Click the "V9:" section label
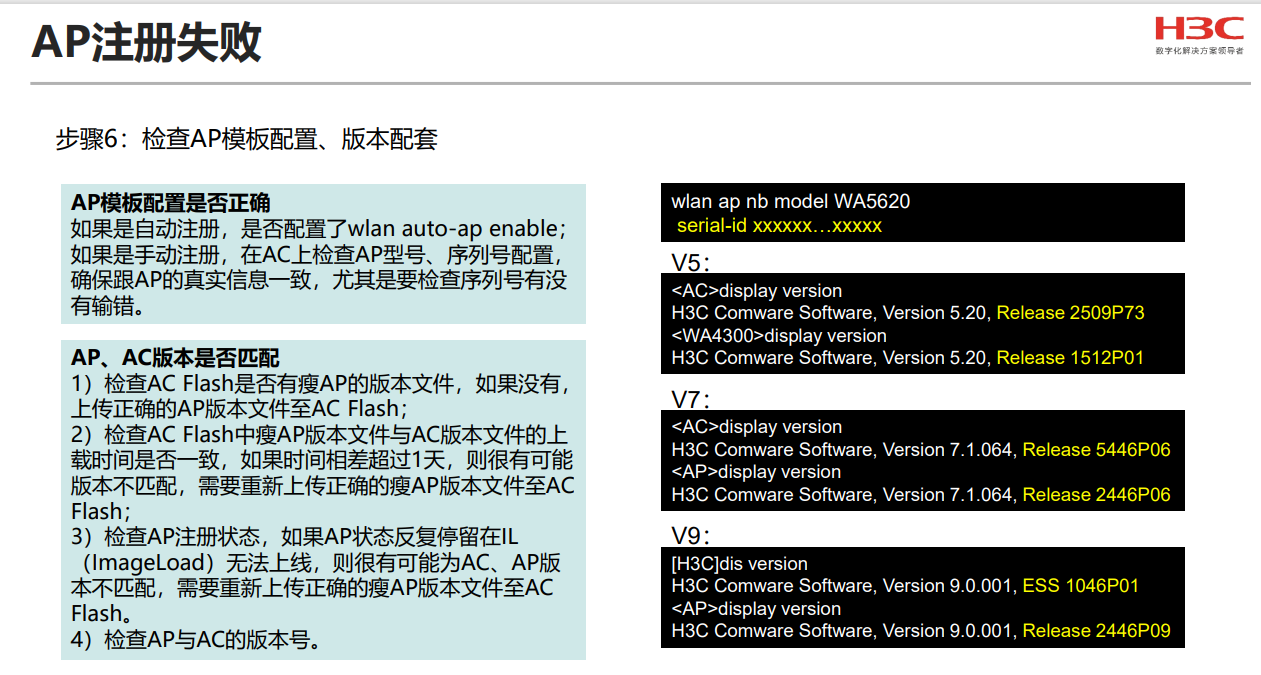Image resolution: width=1261 pixels, height=675 pixels. (x=691, y=536)
